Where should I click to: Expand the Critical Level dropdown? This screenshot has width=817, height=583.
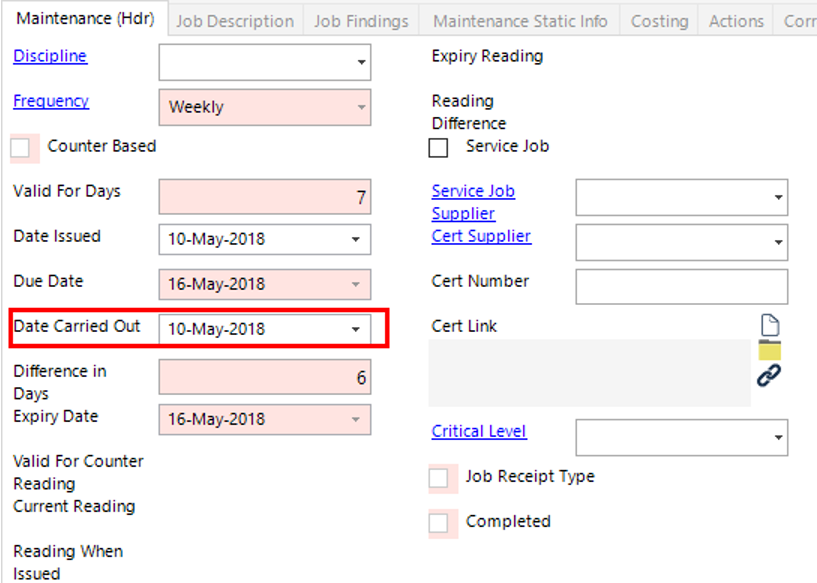pyautogui.click(x=777, y=437)
